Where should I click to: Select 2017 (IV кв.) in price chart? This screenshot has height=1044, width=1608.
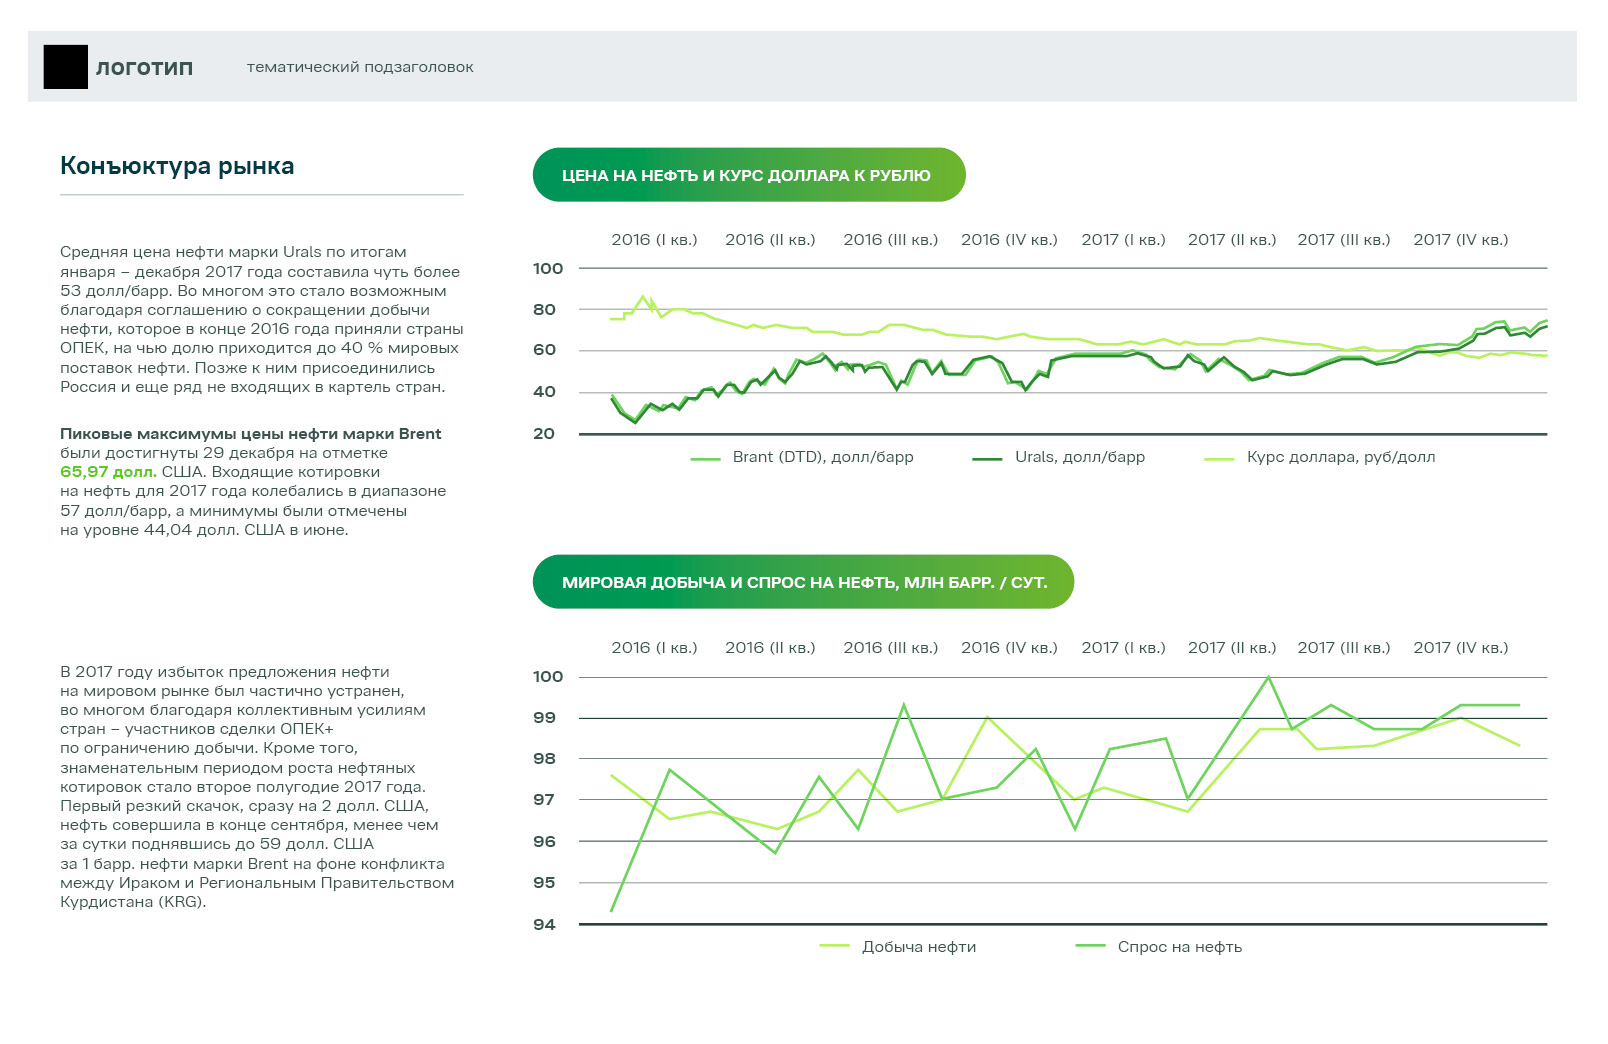pos(1460,240)
